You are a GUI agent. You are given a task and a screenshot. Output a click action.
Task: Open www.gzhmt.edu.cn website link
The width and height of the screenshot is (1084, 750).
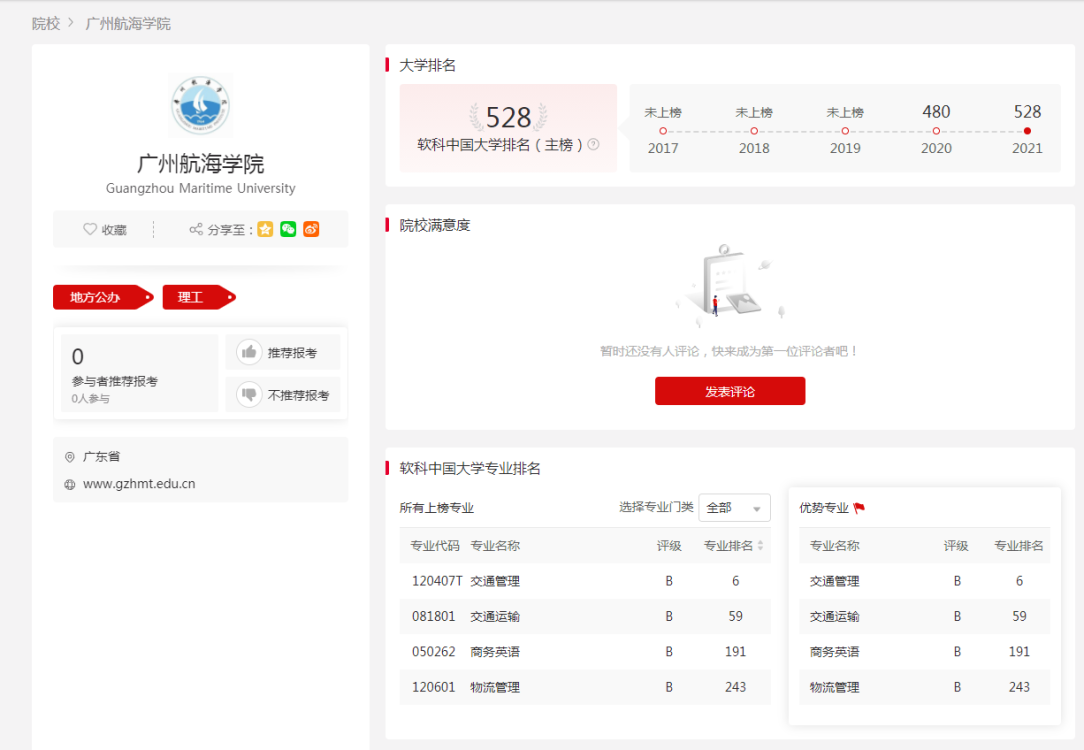pos(139,484)
